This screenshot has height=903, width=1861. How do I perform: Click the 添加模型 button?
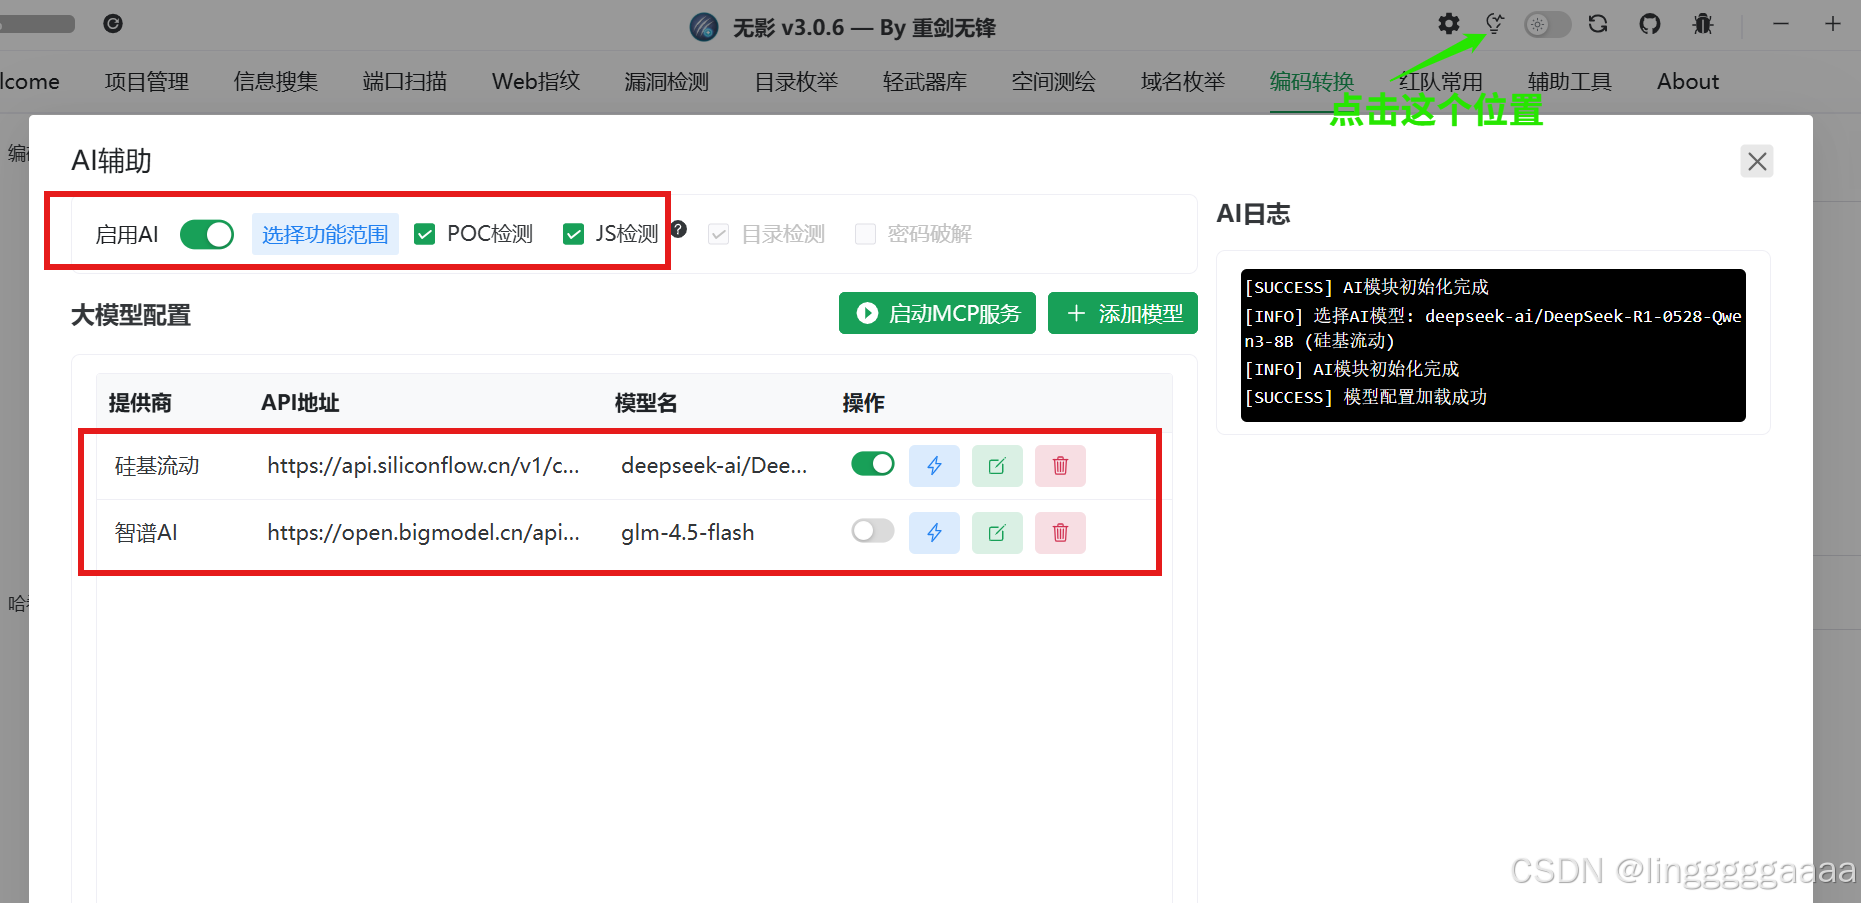click(1122, 313)
